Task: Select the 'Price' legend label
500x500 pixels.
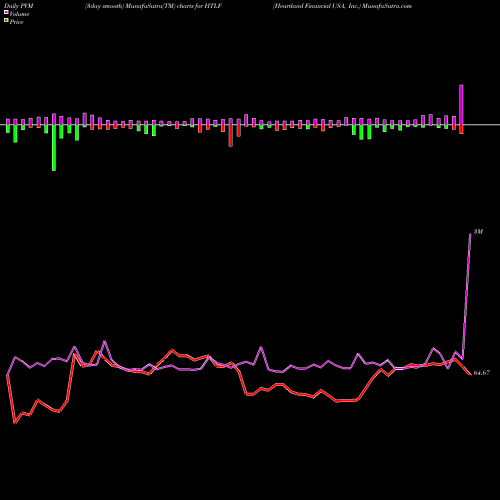Action: (x=16, y=22)
